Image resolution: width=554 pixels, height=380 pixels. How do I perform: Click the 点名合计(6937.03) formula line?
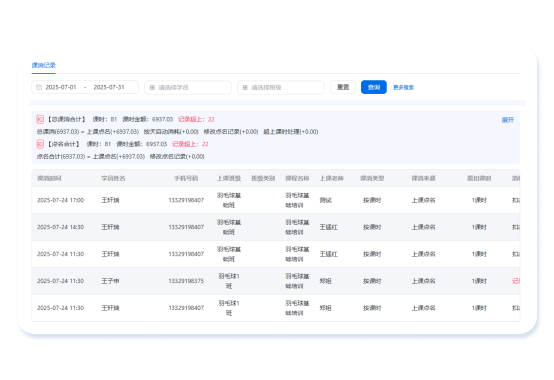point(120,156)
